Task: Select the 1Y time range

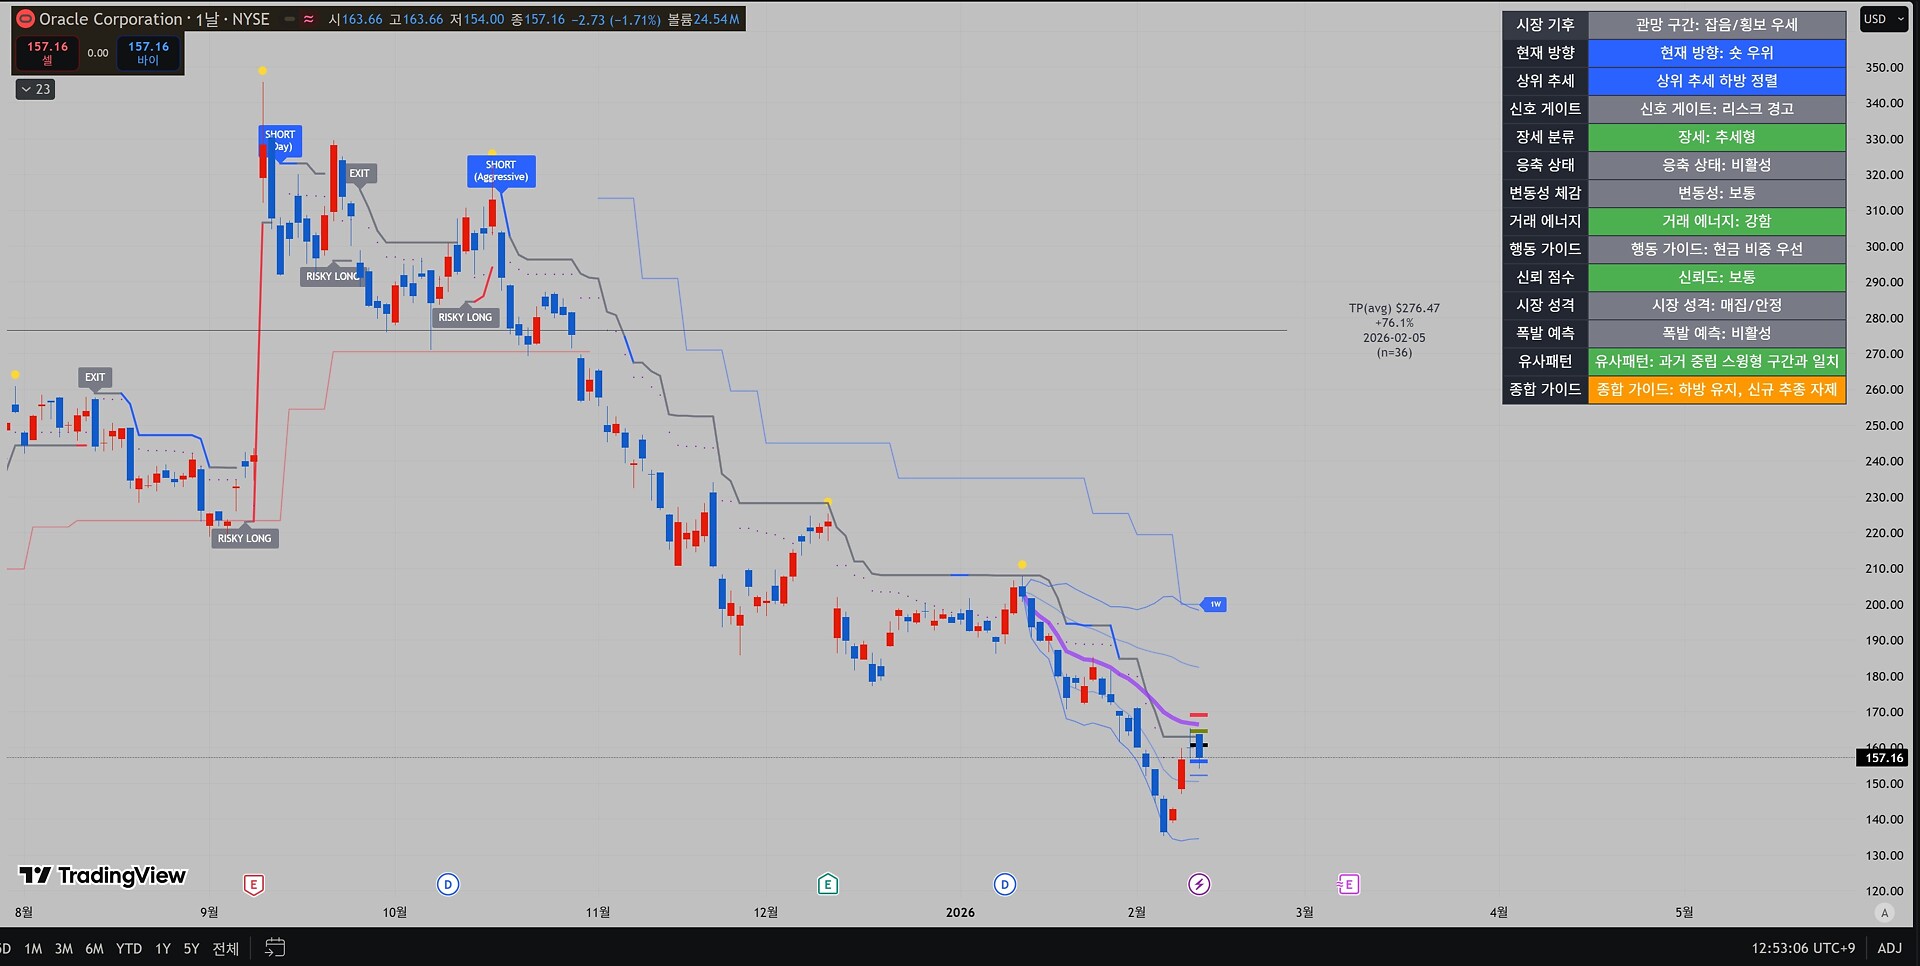Action: pyautogui.click(x=163, y=948)
